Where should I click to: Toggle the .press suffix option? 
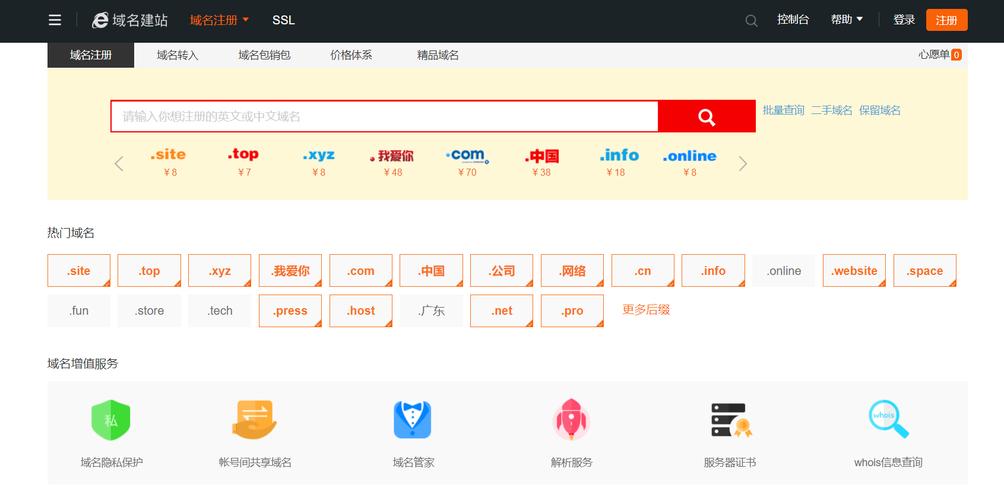tap(290, 311)
